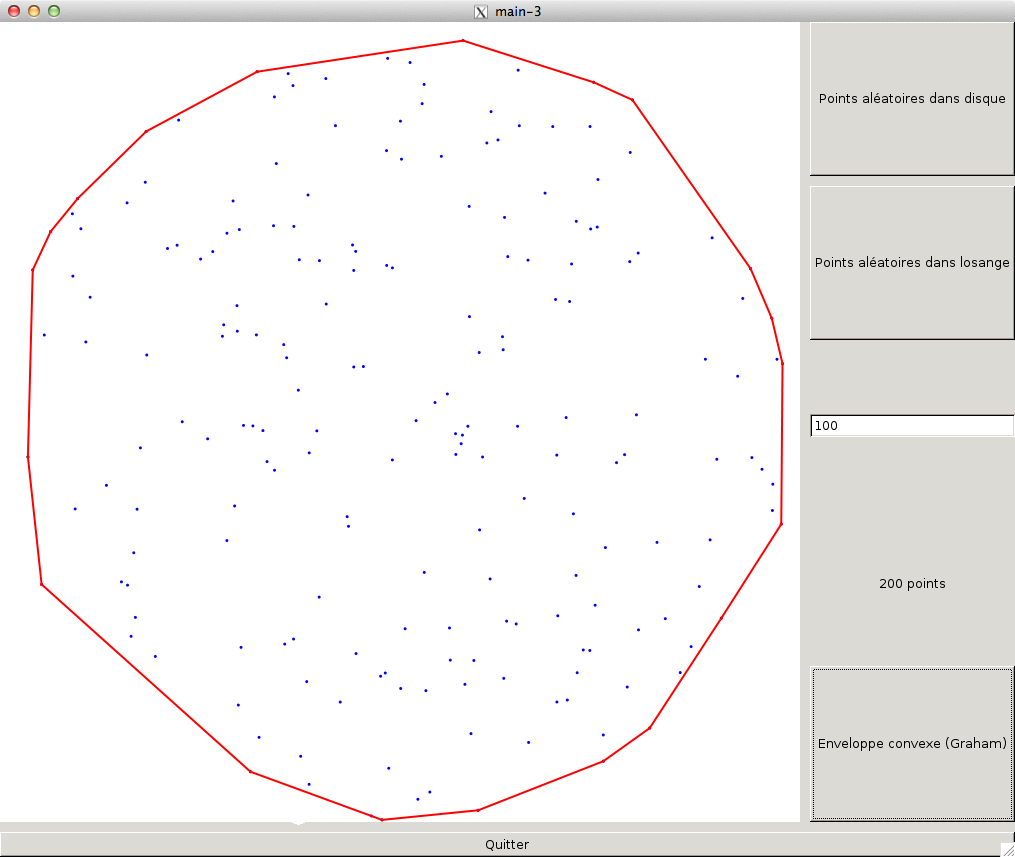Viewport: 1015px width, 857px height.
Task: Zoom the window using the green button
Action: click(x=54, y=11)
